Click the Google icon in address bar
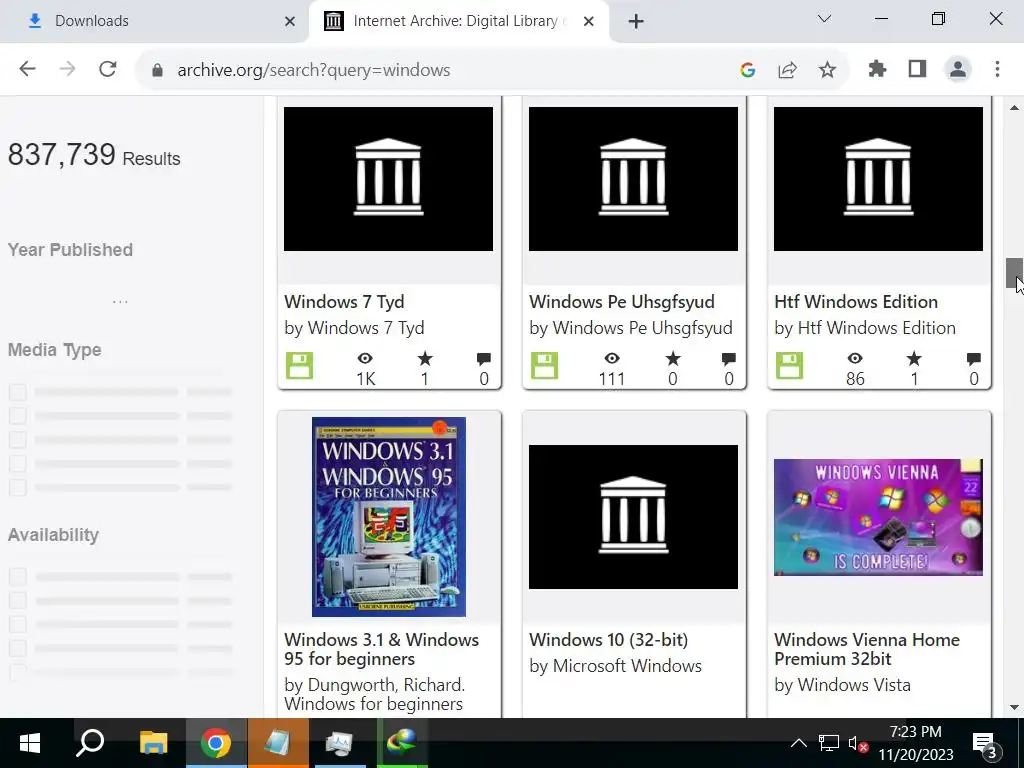Image resolution: width=1024 pixels, height=768 pixels. (748, 70)
